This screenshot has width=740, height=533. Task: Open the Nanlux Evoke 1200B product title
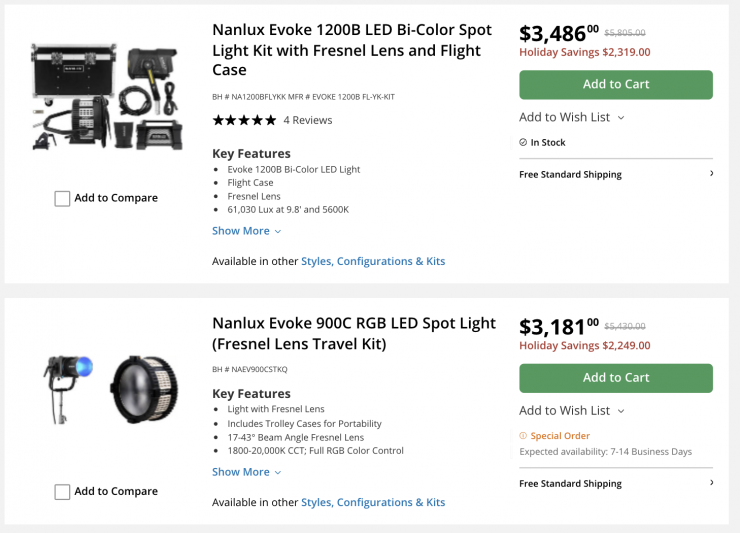pos(352,49)
